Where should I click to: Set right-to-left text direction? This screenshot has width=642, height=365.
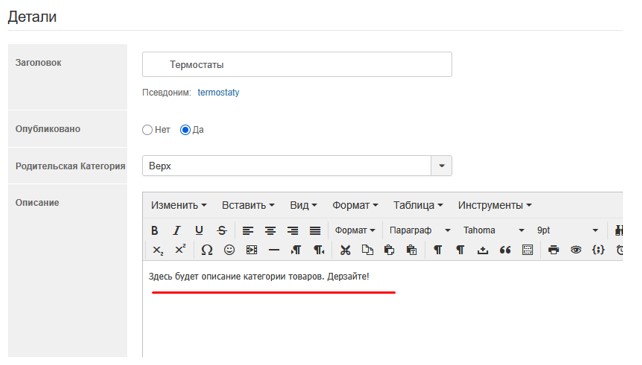tap(319, 250)
